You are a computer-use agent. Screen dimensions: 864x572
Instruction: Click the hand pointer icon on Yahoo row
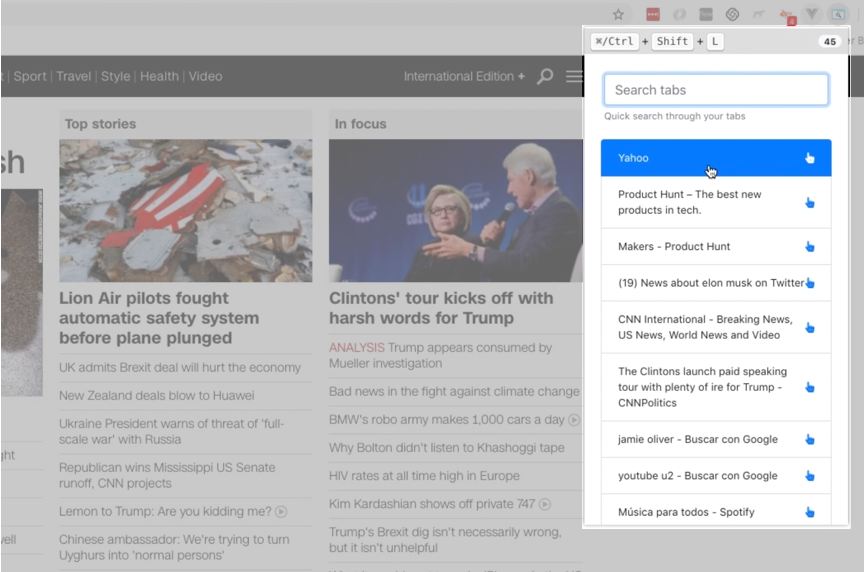click(x=809, y=158)
